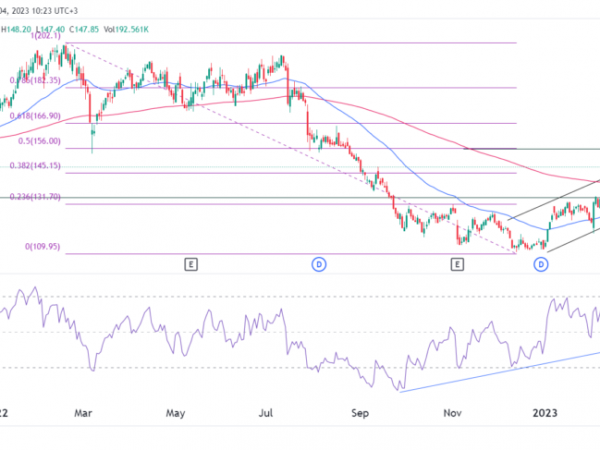Select the Fibonacci label 0.236(131.70)
600x450 pixels.
click(35, 197)
